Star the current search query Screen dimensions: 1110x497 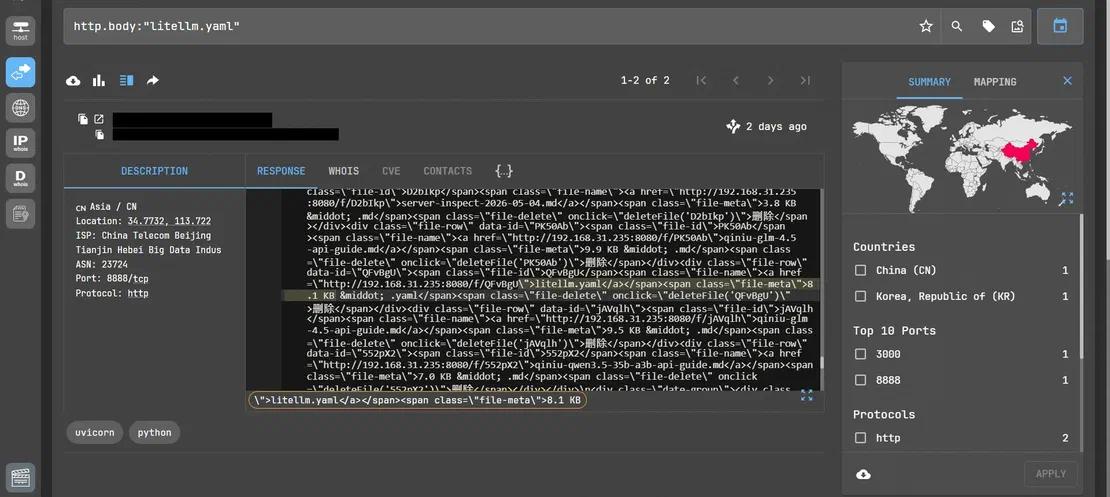(926, 26)
